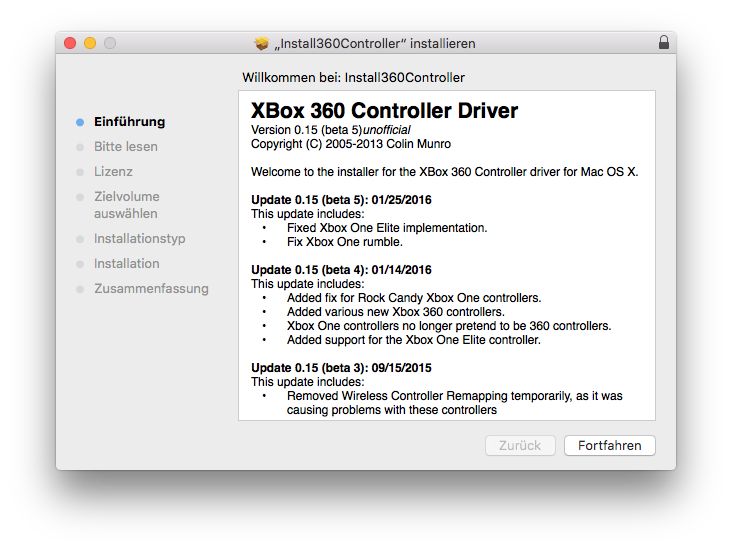Select the Bitte lesen step
This screenshot has width=732, height=550.
125,147
